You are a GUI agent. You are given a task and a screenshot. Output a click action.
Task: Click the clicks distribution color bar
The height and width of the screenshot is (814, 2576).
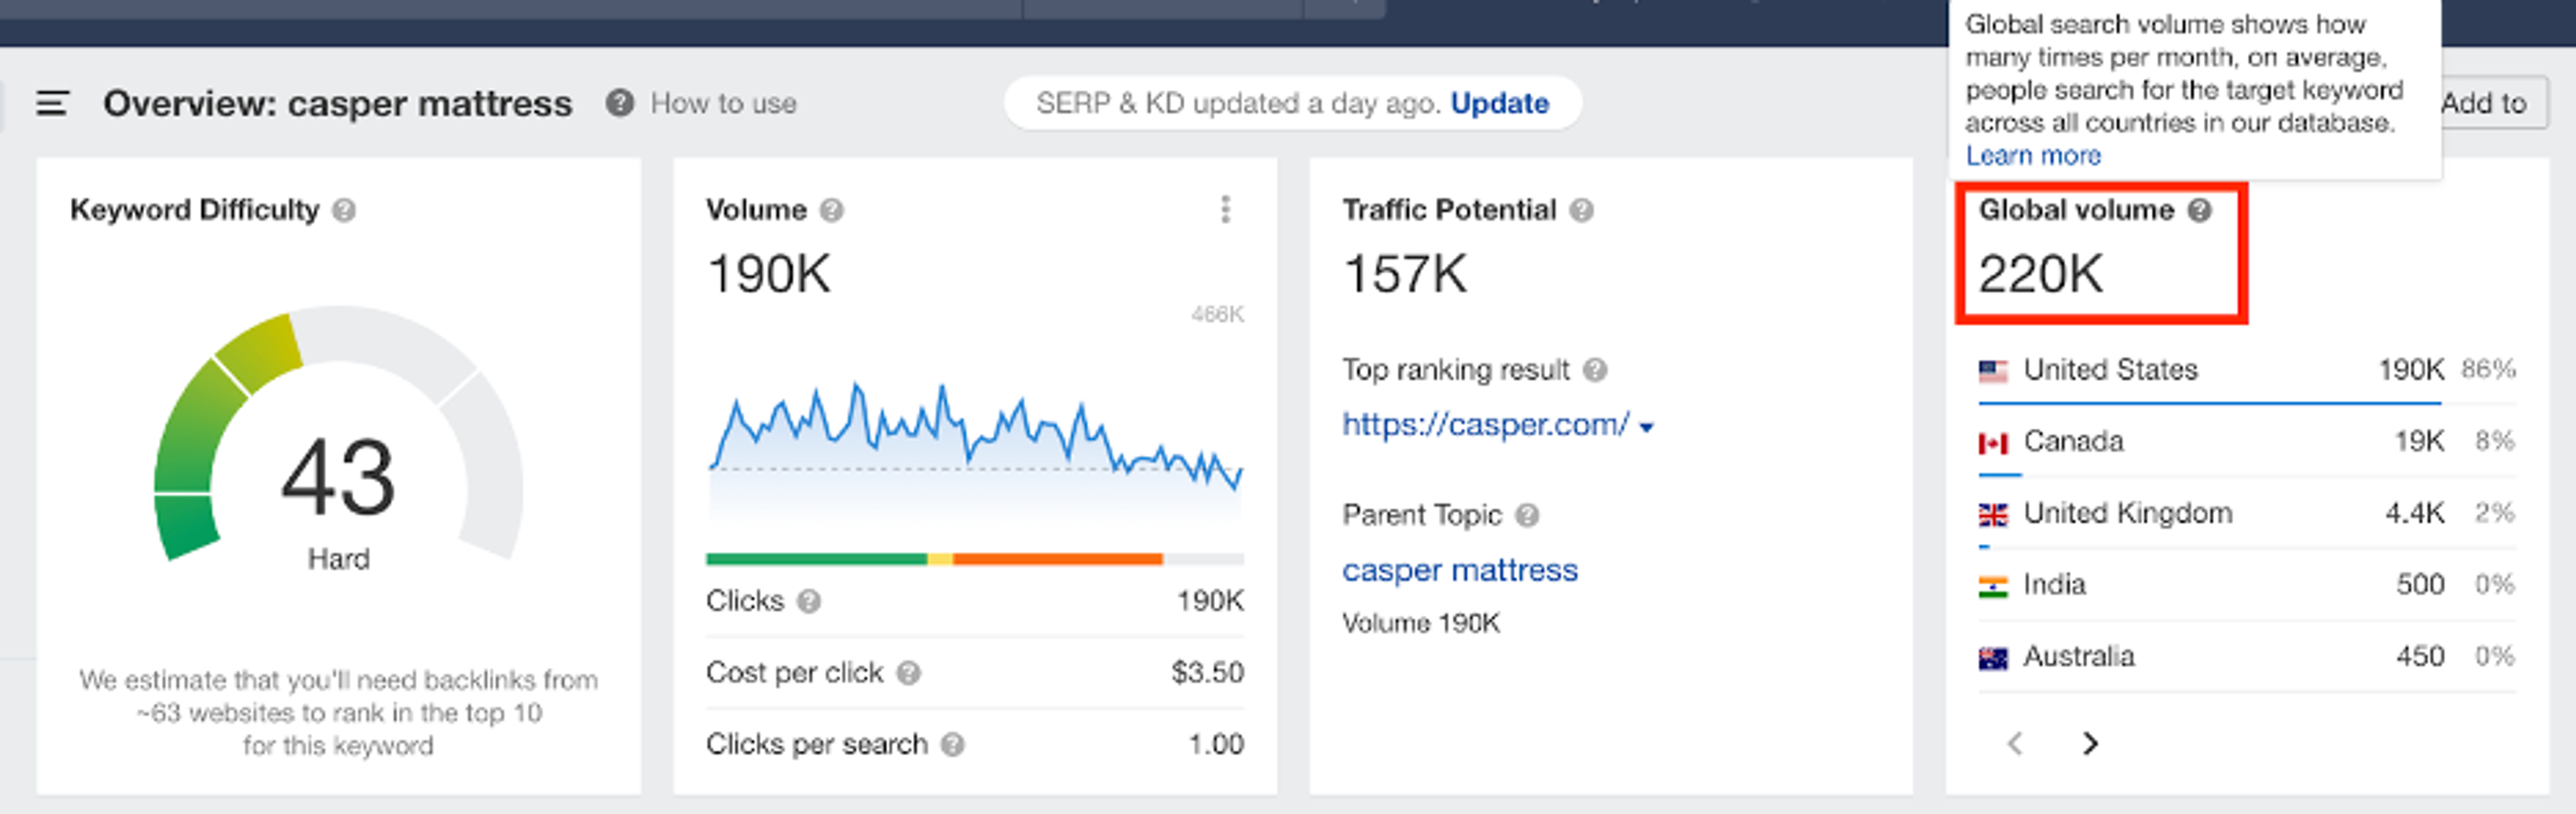[x=975, y=560]
